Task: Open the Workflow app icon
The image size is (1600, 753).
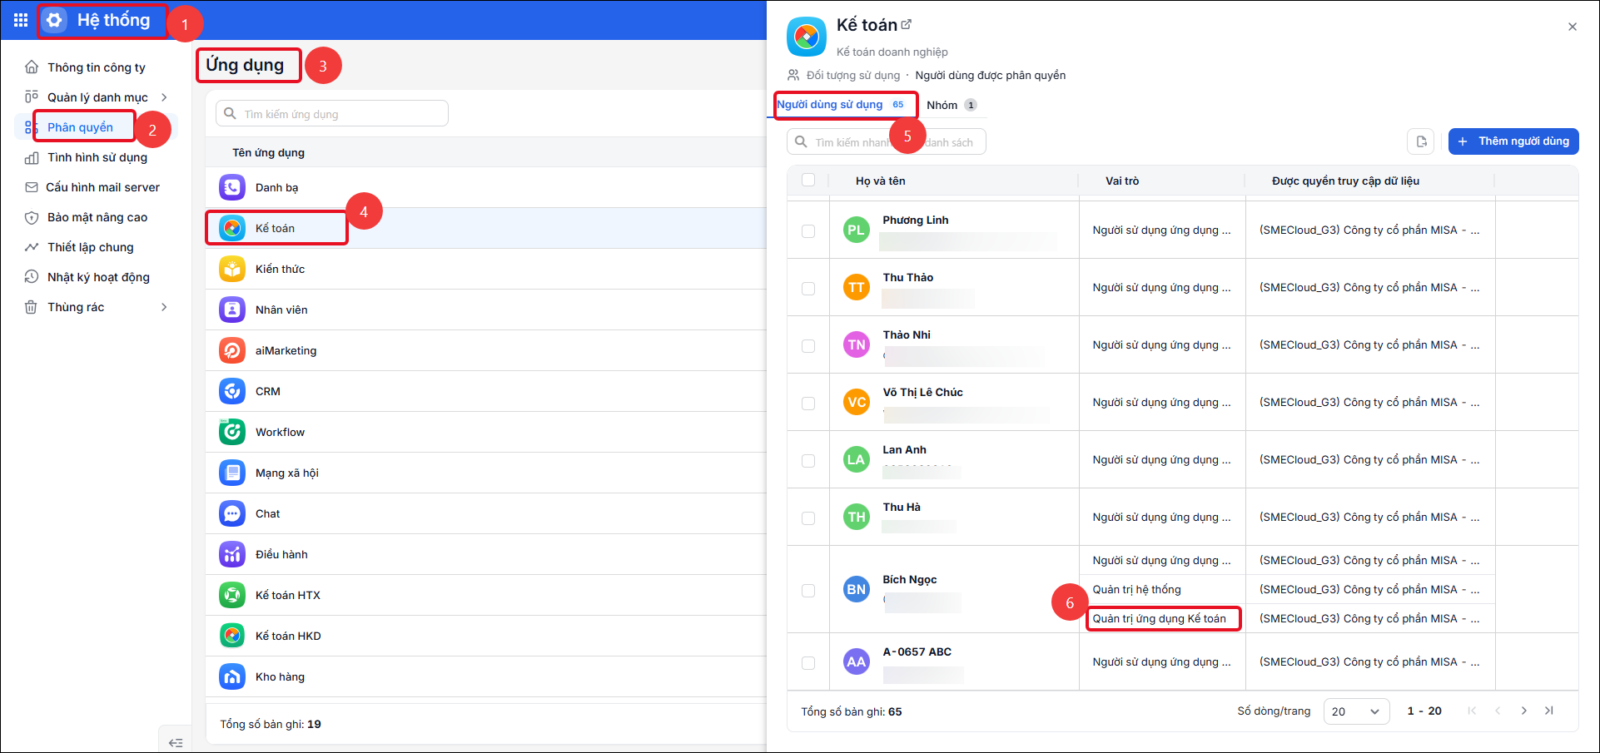Action: point(232,432)
